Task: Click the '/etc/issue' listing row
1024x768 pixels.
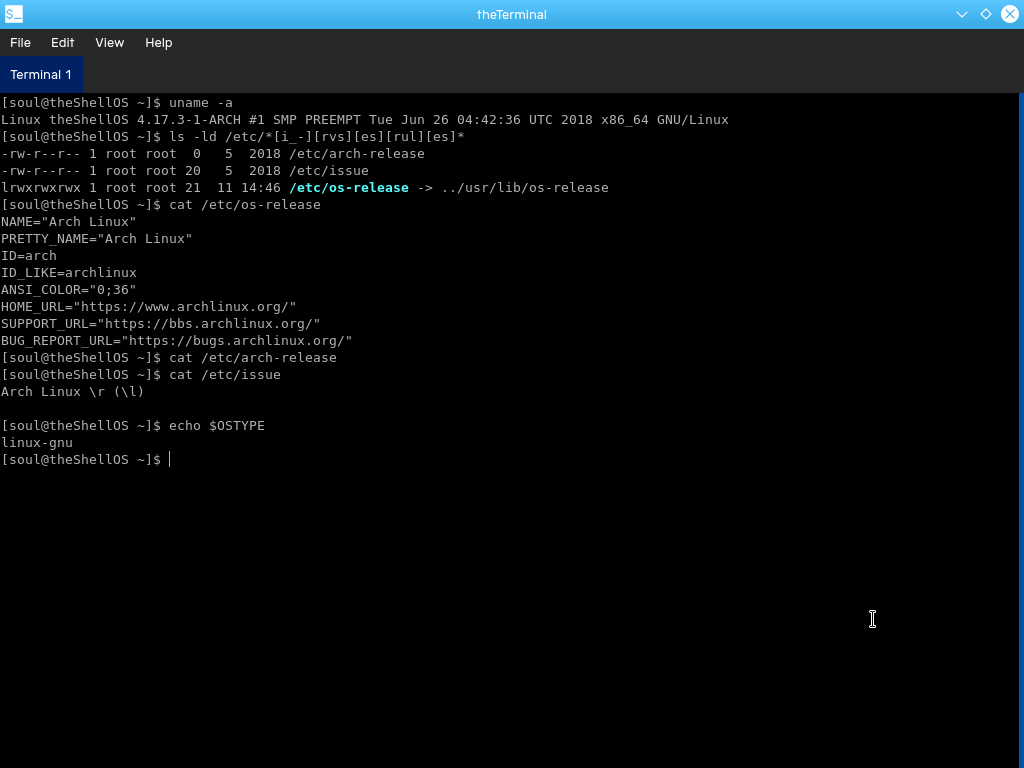Action: click(x=185, y=170)
